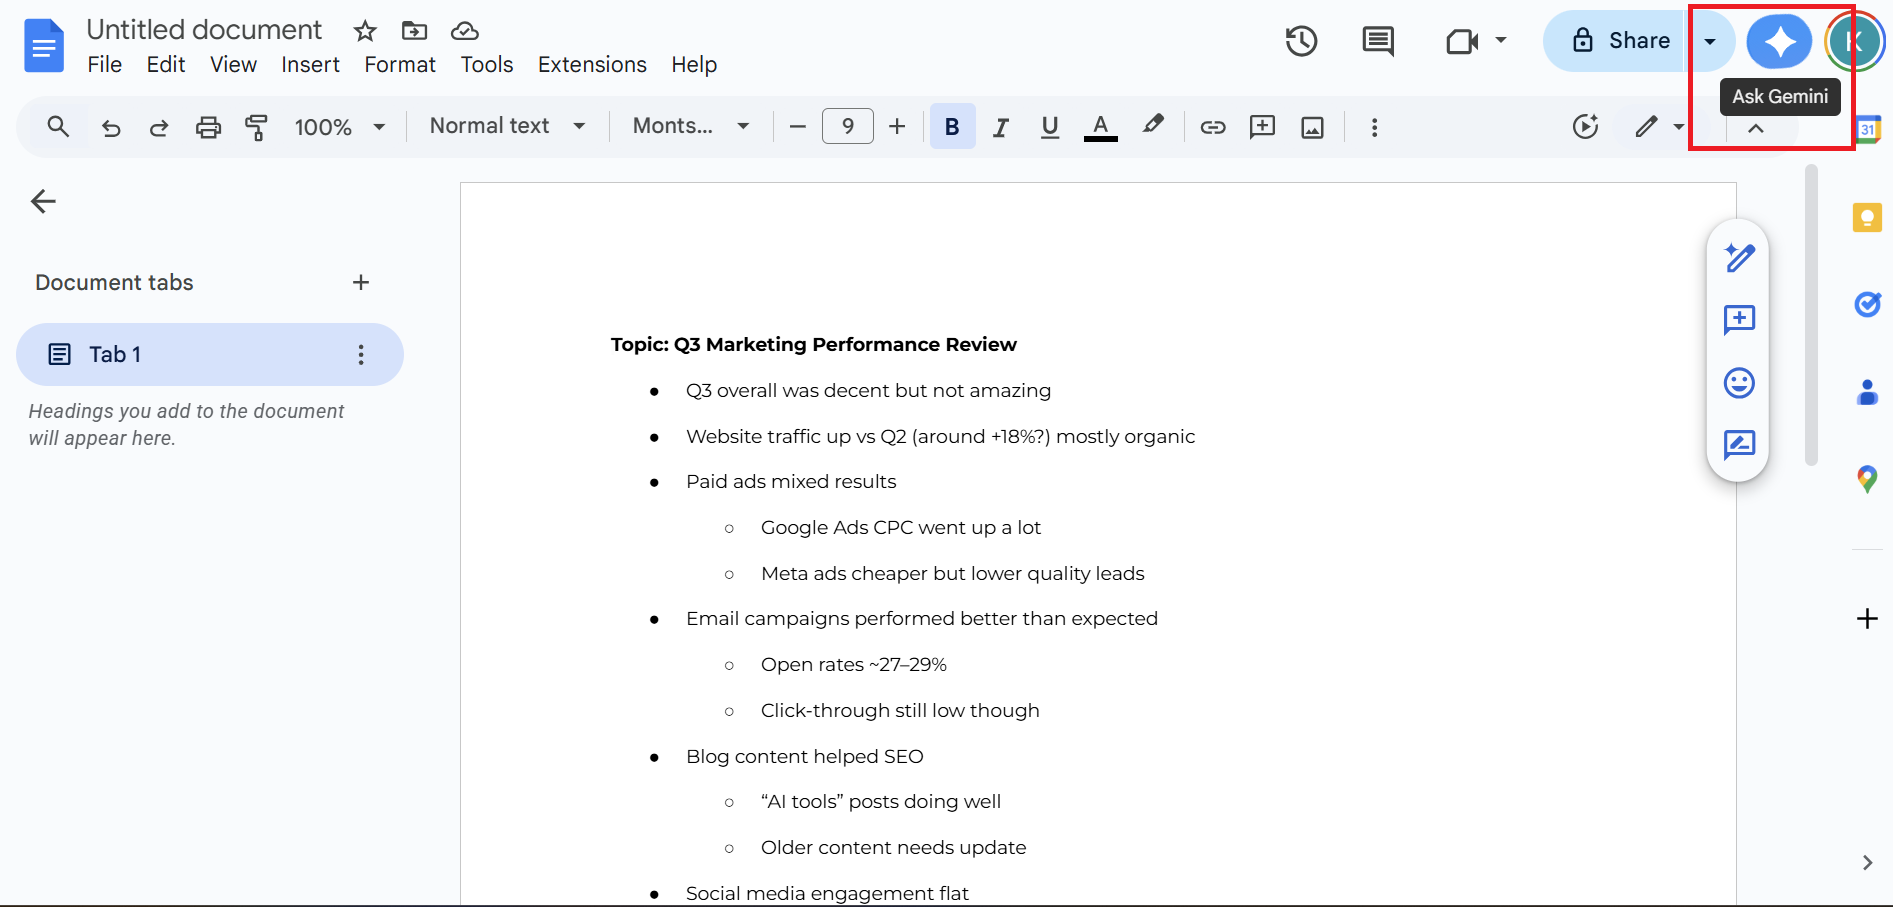Click the Move to folder icon

tap(414, 31)
